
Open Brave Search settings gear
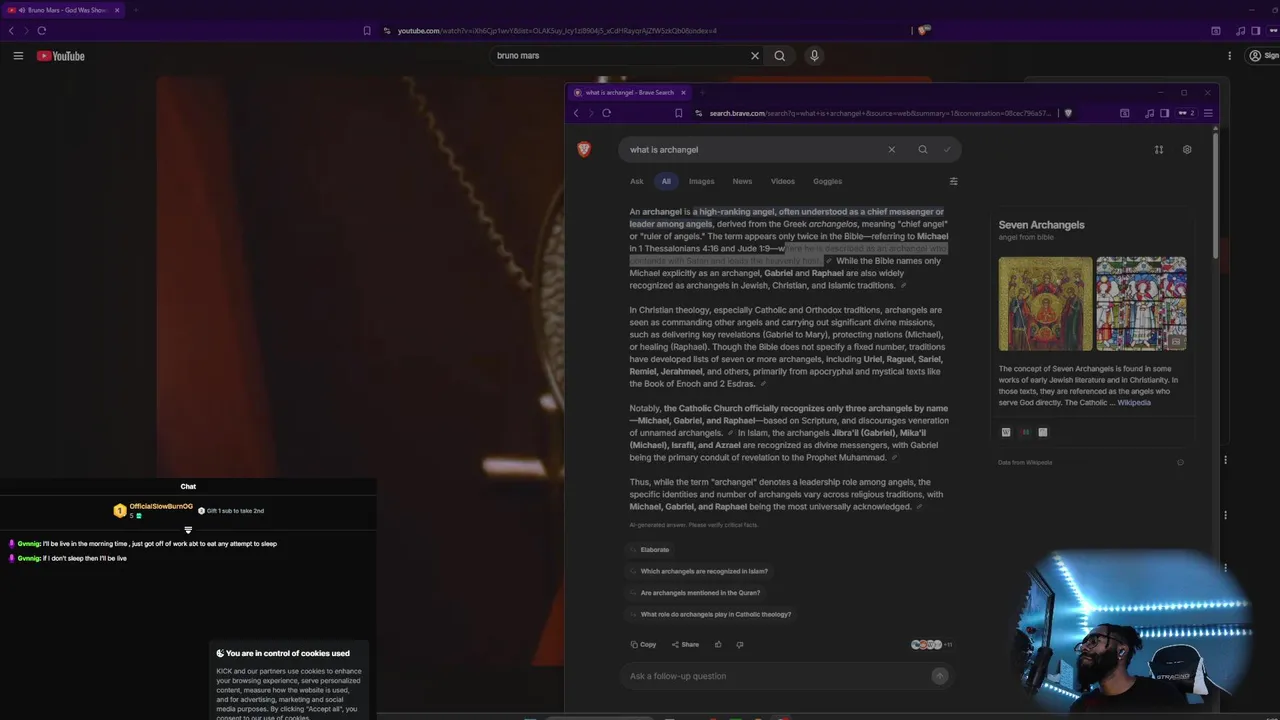pyautogui.click(x=1187, y=150)
